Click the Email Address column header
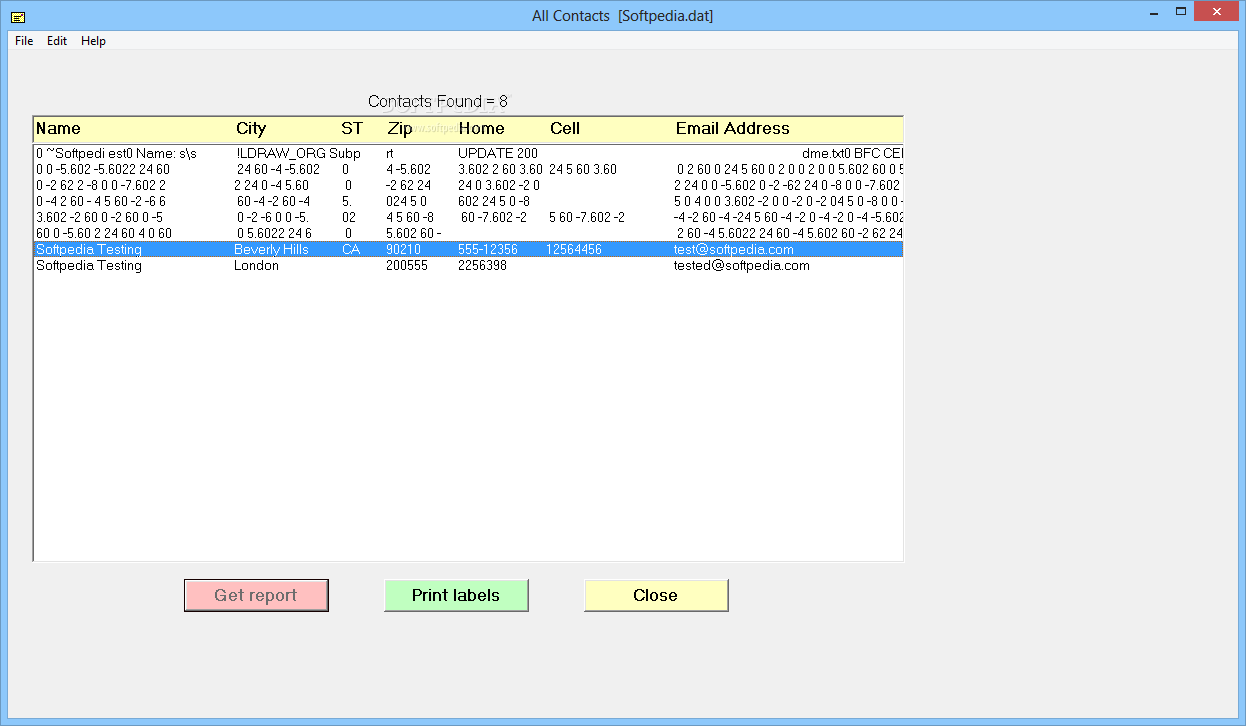 point(733,128)
